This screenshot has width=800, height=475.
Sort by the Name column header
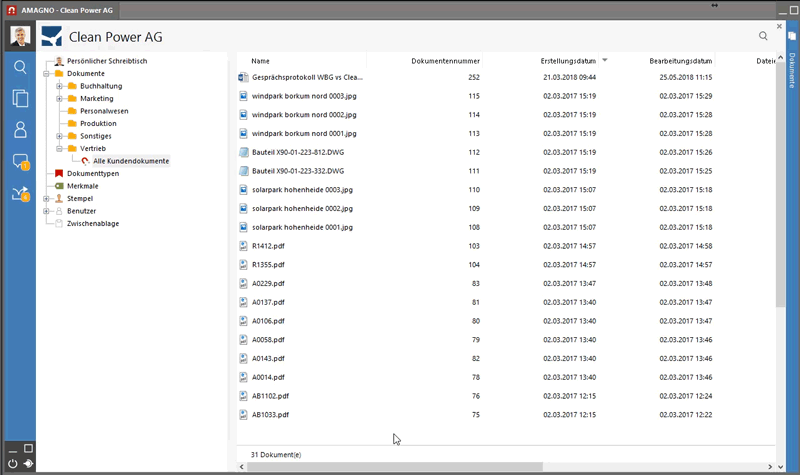pyautogui.click(x=260, y=61)
